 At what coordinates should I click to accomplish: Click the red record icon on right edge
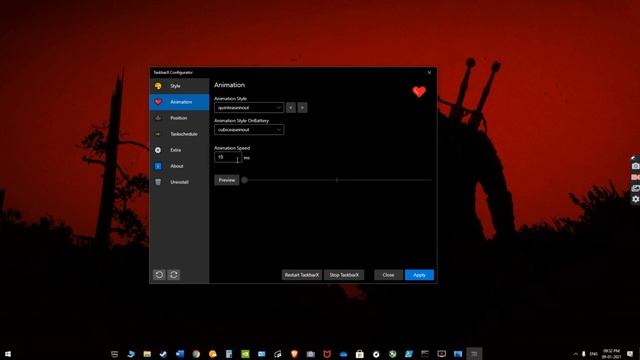pyautogui.click(x=636, y=177)
